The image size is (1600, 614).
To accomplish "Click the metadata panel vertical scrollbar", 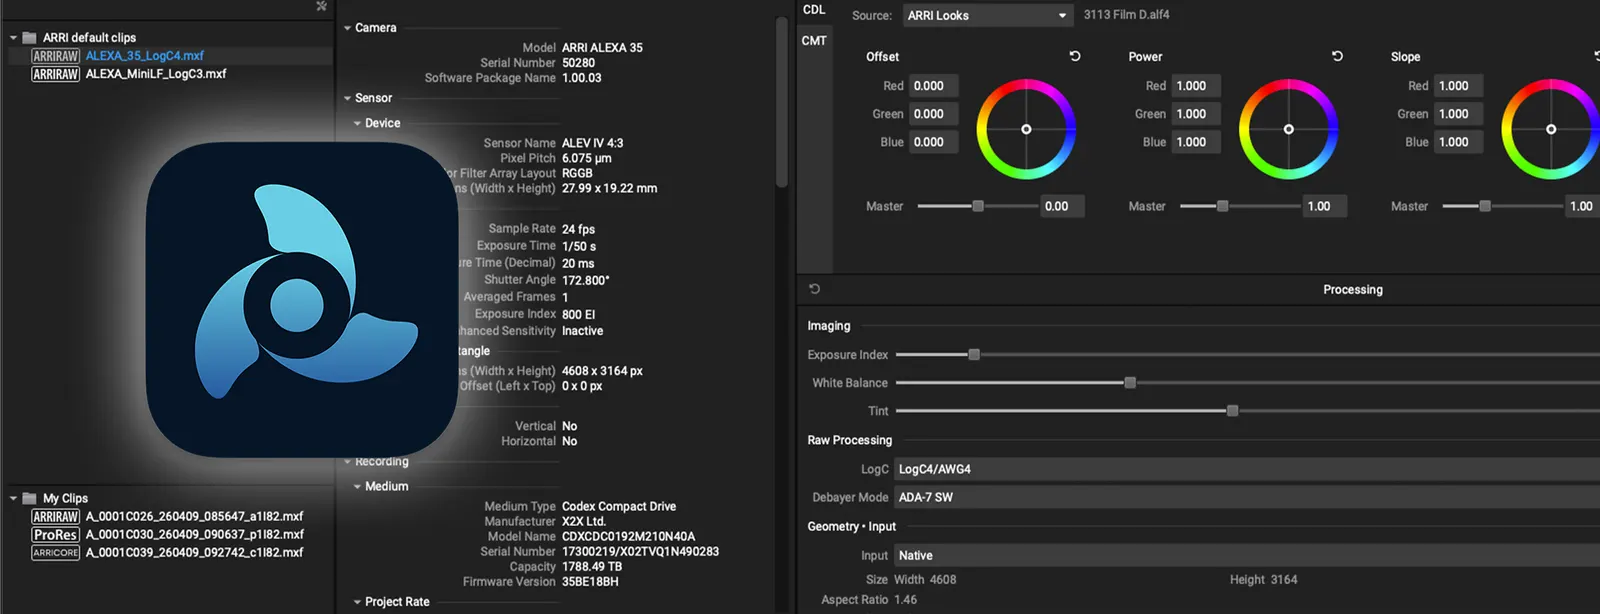I will [x=782, y=100].
